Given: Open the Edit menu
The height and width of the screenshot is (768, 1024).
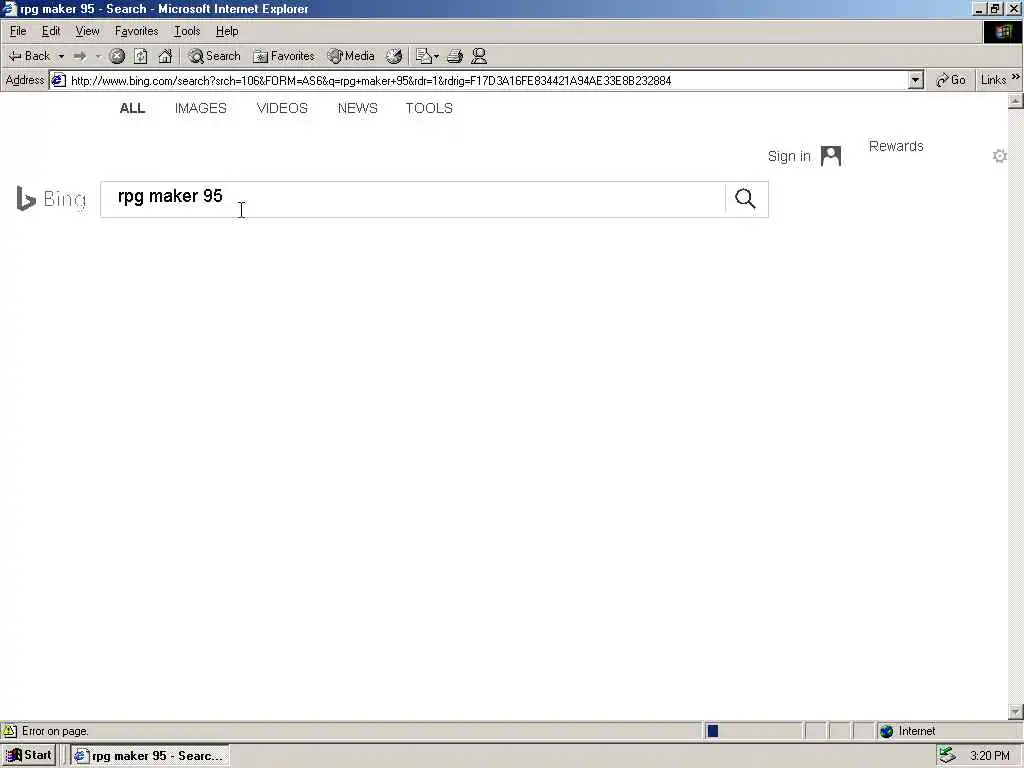Looking at the screenshot, I should (51, 31).
